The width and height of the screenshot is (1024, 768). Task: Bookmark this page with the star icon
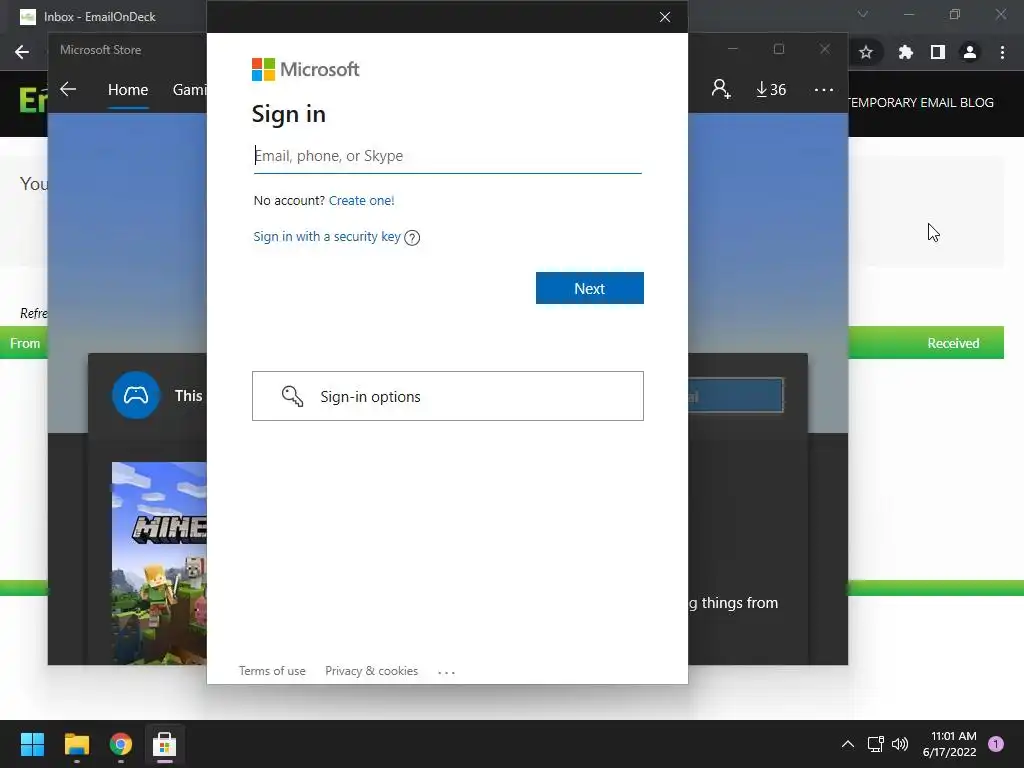click(x=866, y=52)
